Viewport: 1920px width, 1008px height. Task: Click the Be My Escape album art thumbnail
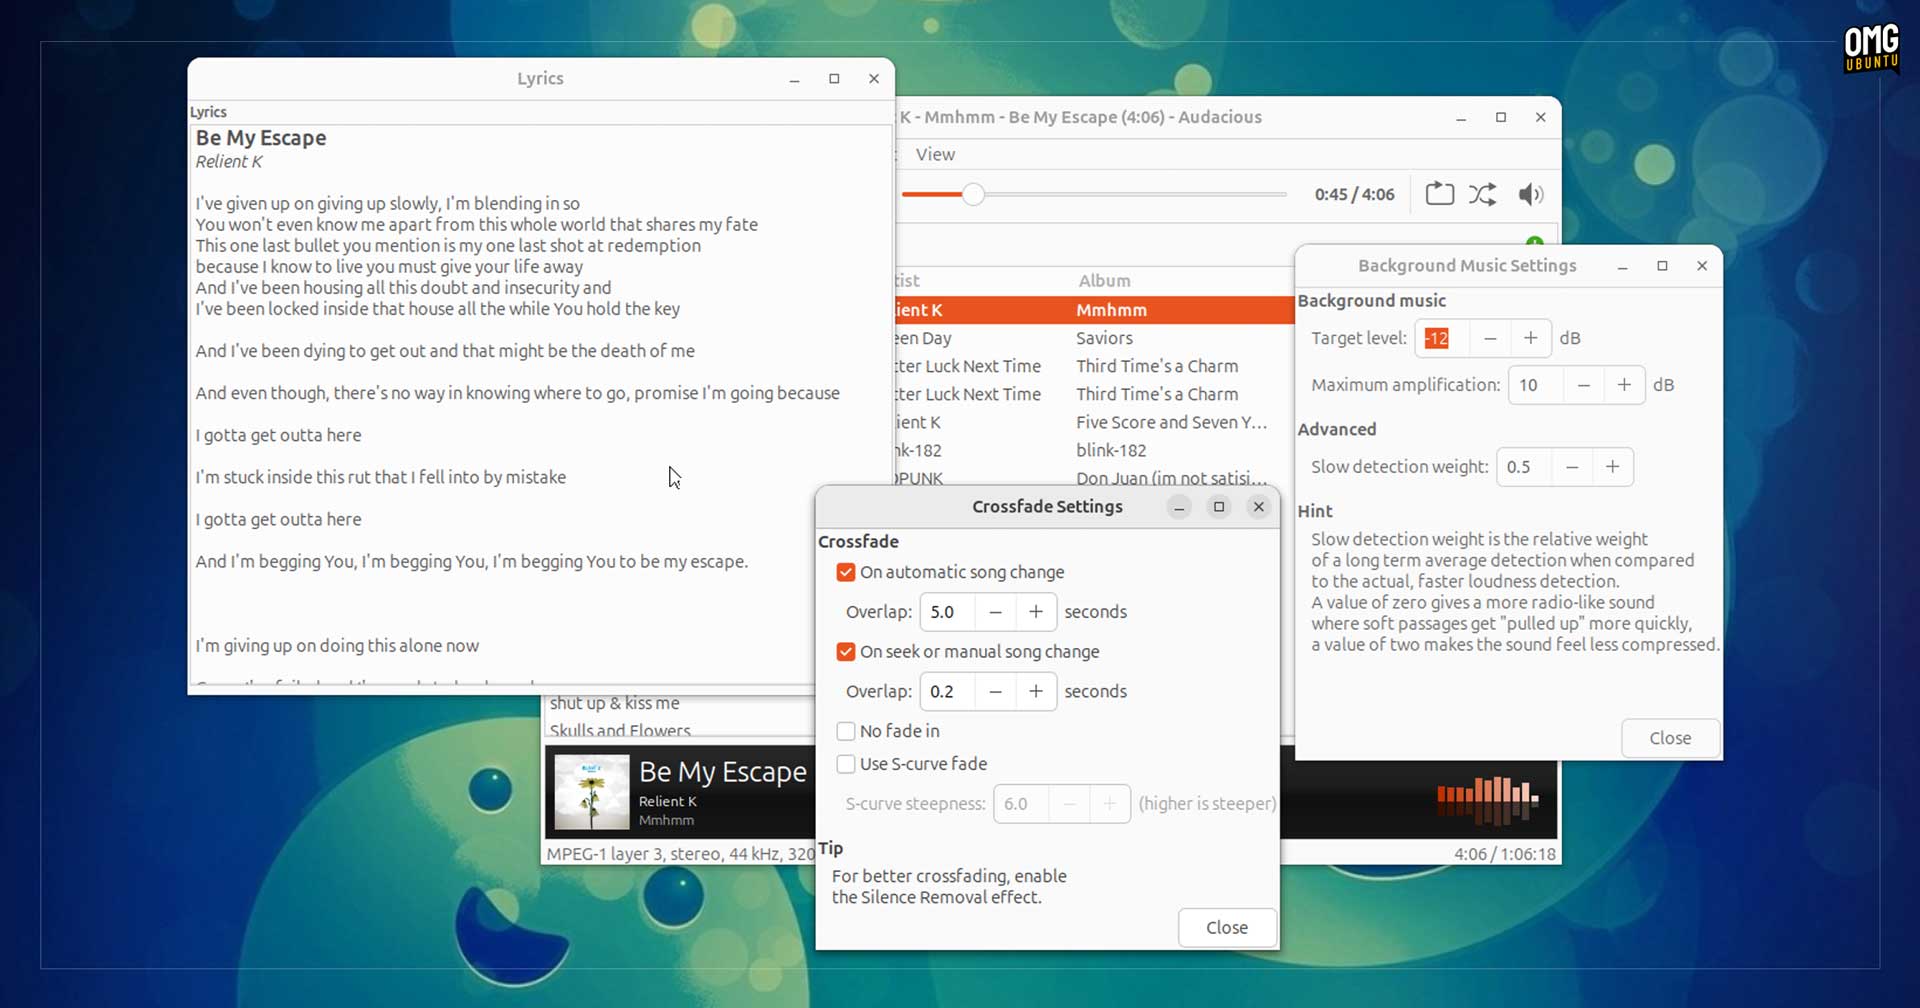click(x=592, y=792)
